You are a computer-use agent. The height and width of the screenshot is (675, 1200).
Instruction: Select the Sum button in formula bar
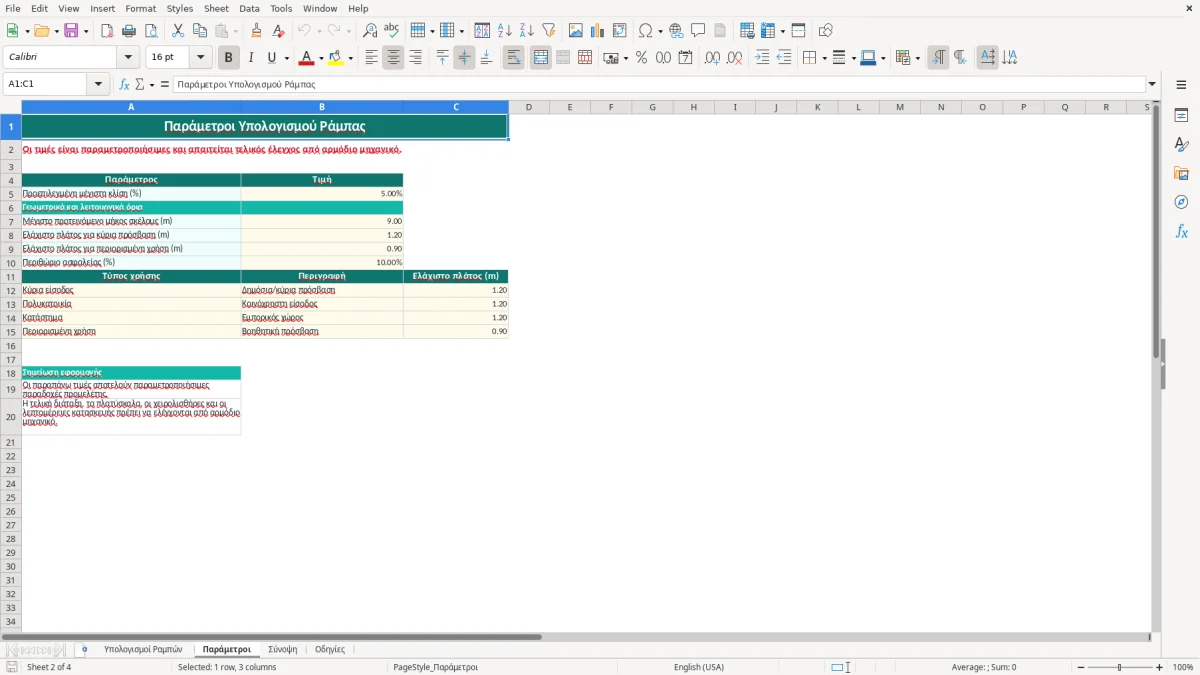(140, 84)
